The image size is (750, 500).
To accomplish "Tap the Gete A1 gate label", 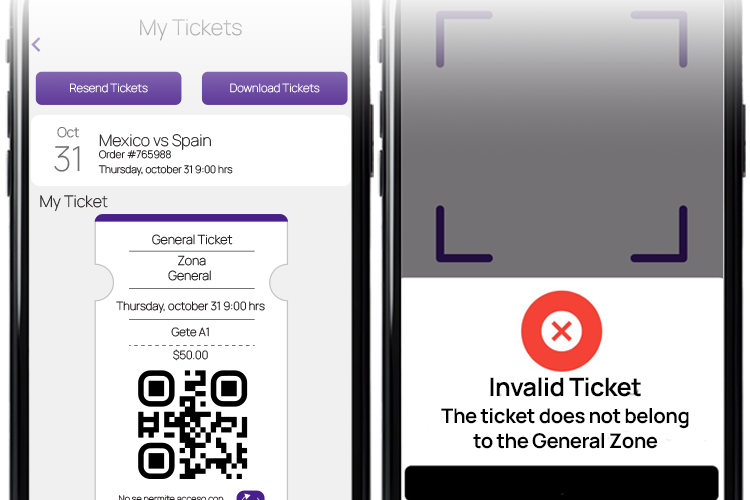I will (190, 332).
